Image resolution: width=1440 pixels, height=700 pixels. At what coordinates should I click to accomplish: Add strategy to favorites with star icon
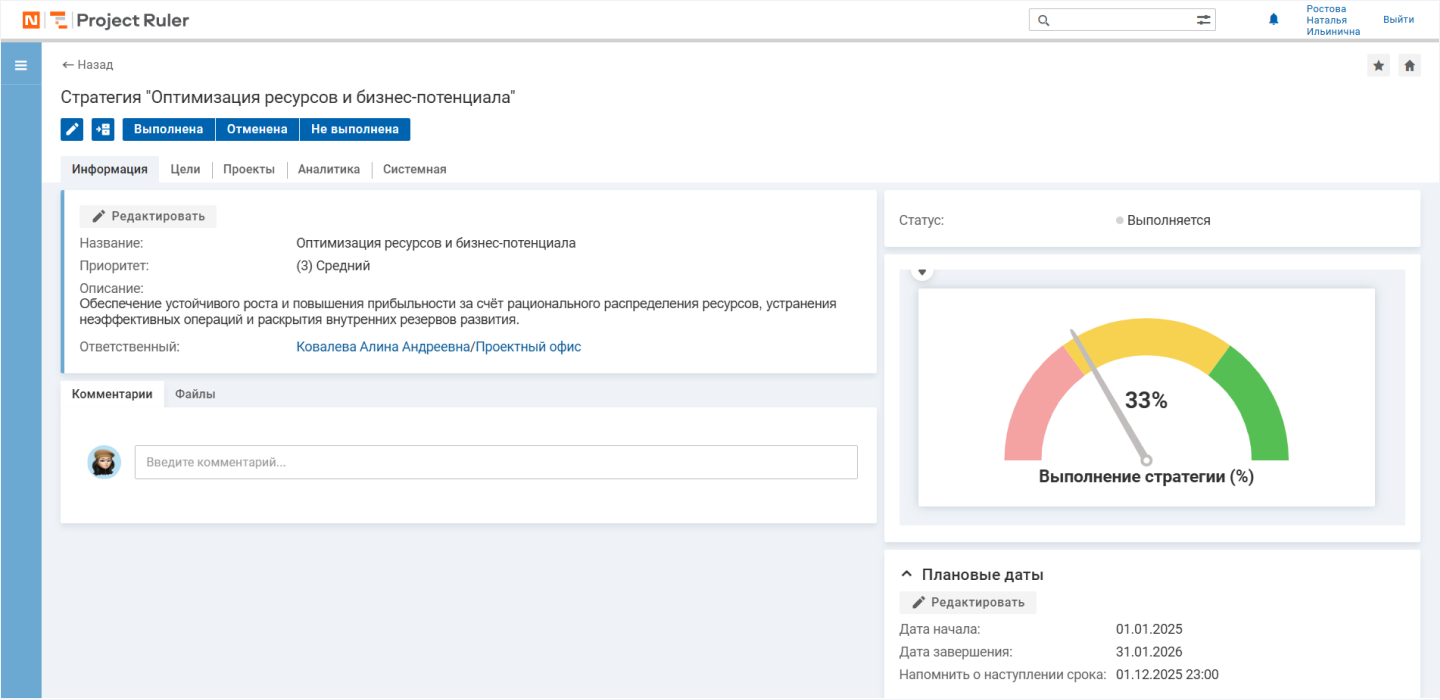1378,65
